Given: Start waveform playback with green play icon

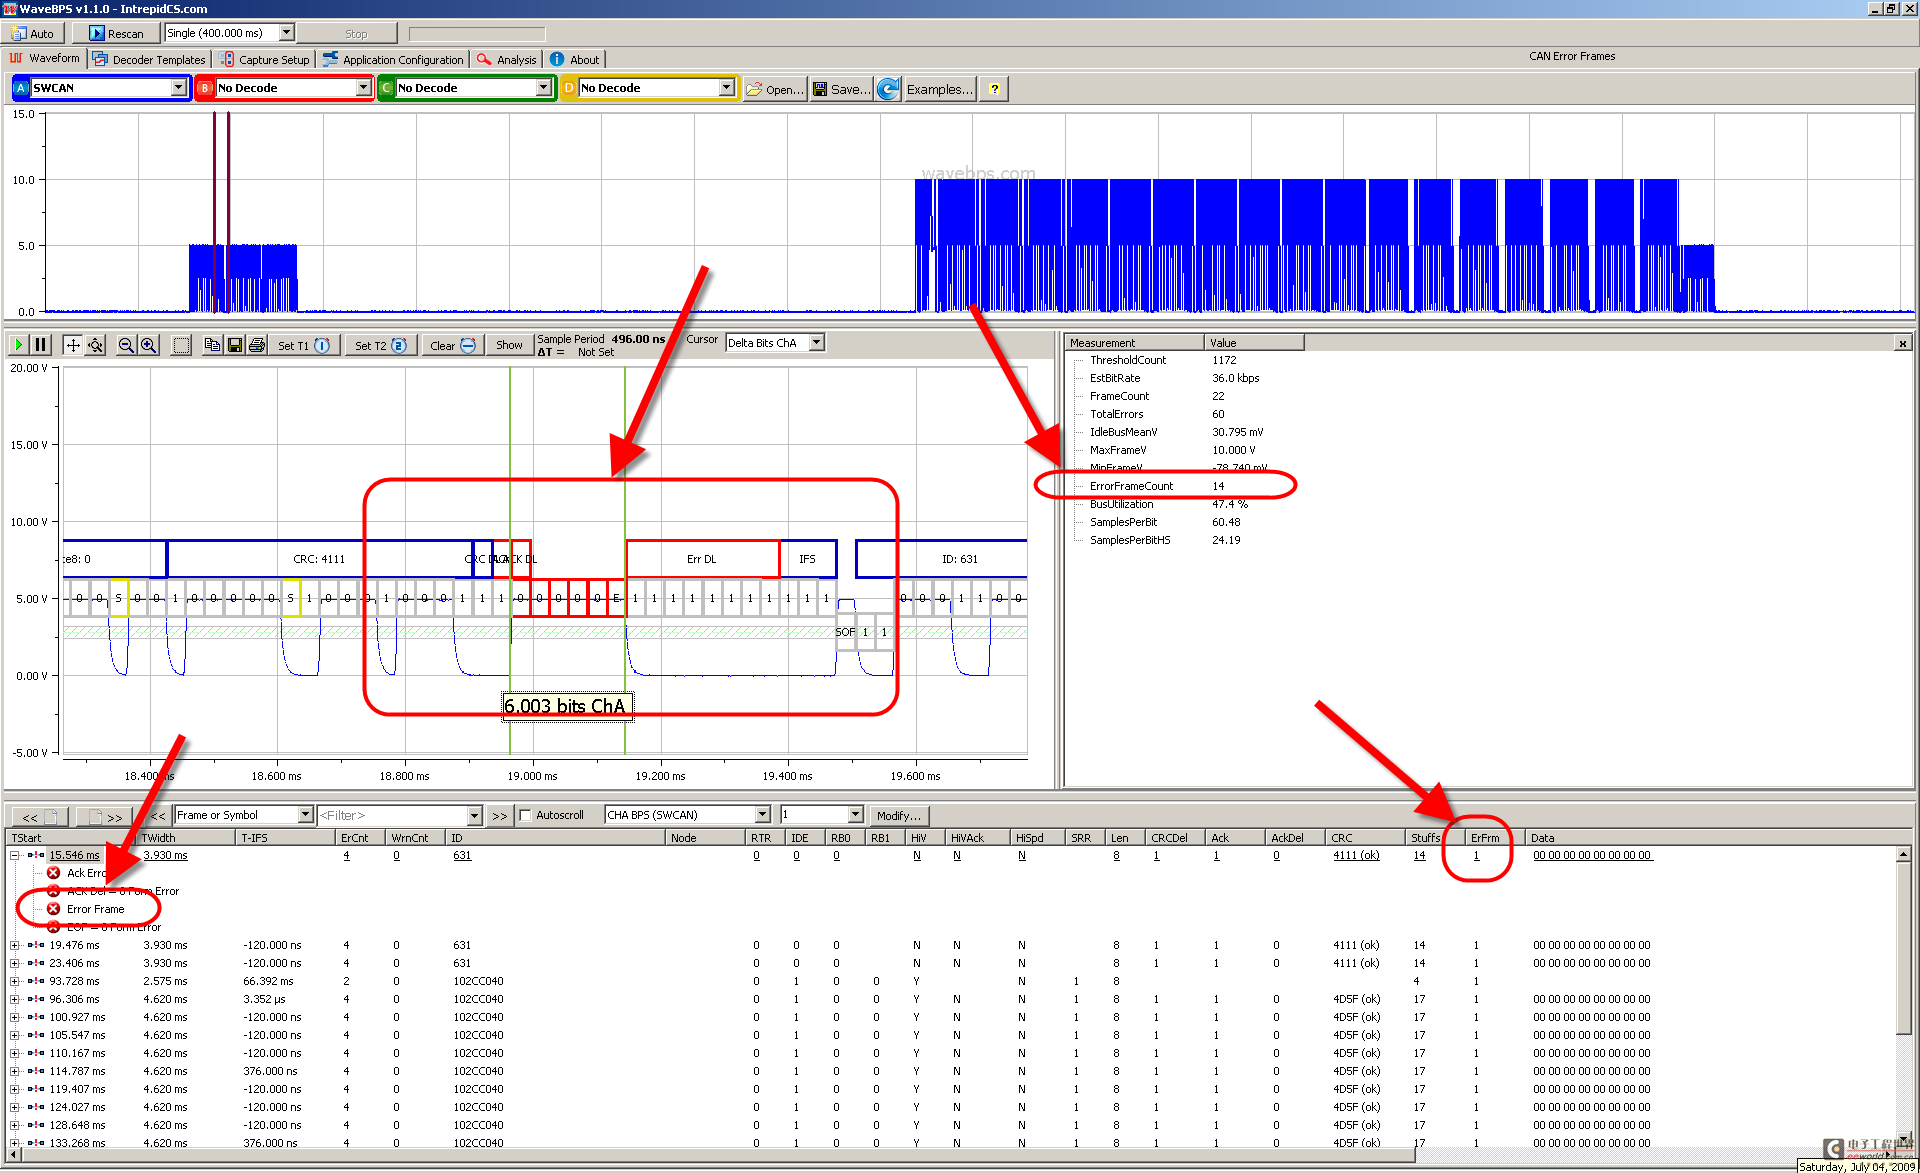Looking at the screenshot, I should point(18,345).
